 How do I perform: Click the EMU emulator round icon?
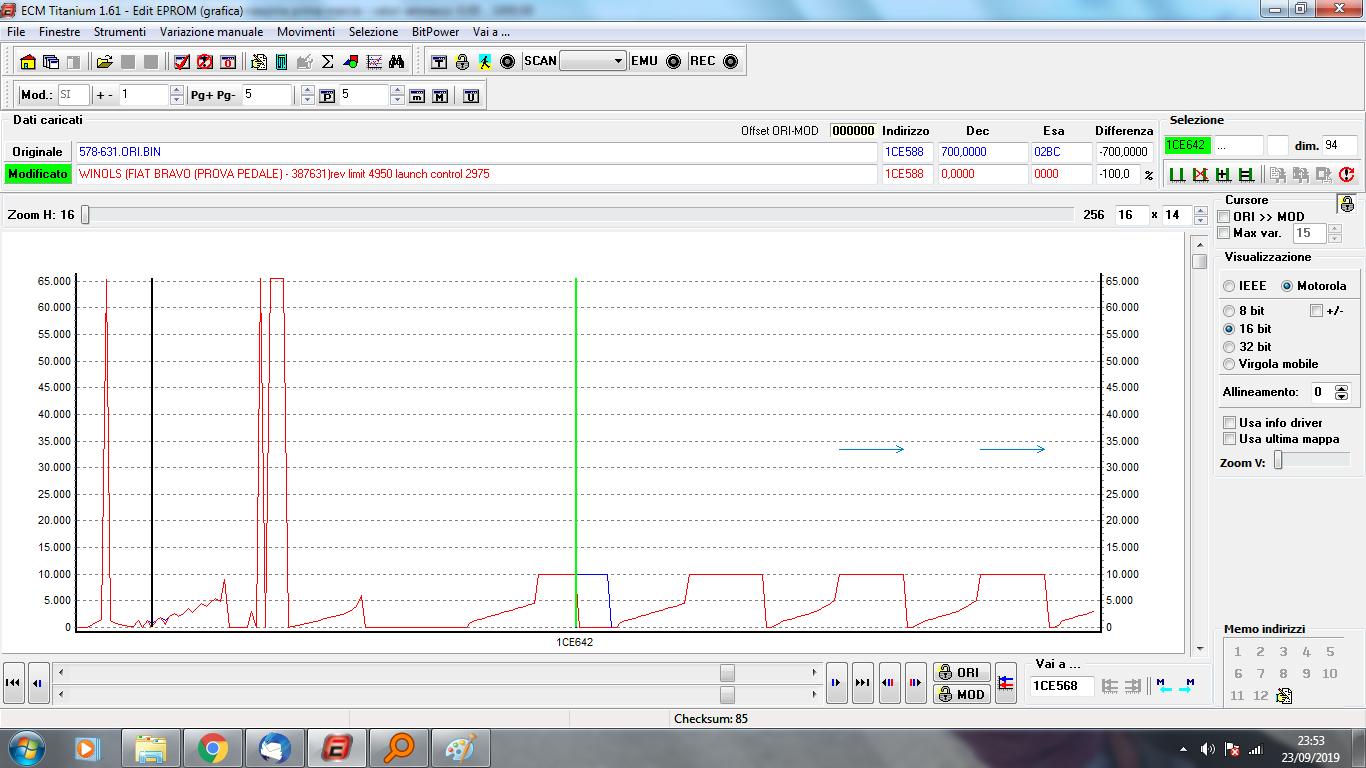[x=673, y=61]
